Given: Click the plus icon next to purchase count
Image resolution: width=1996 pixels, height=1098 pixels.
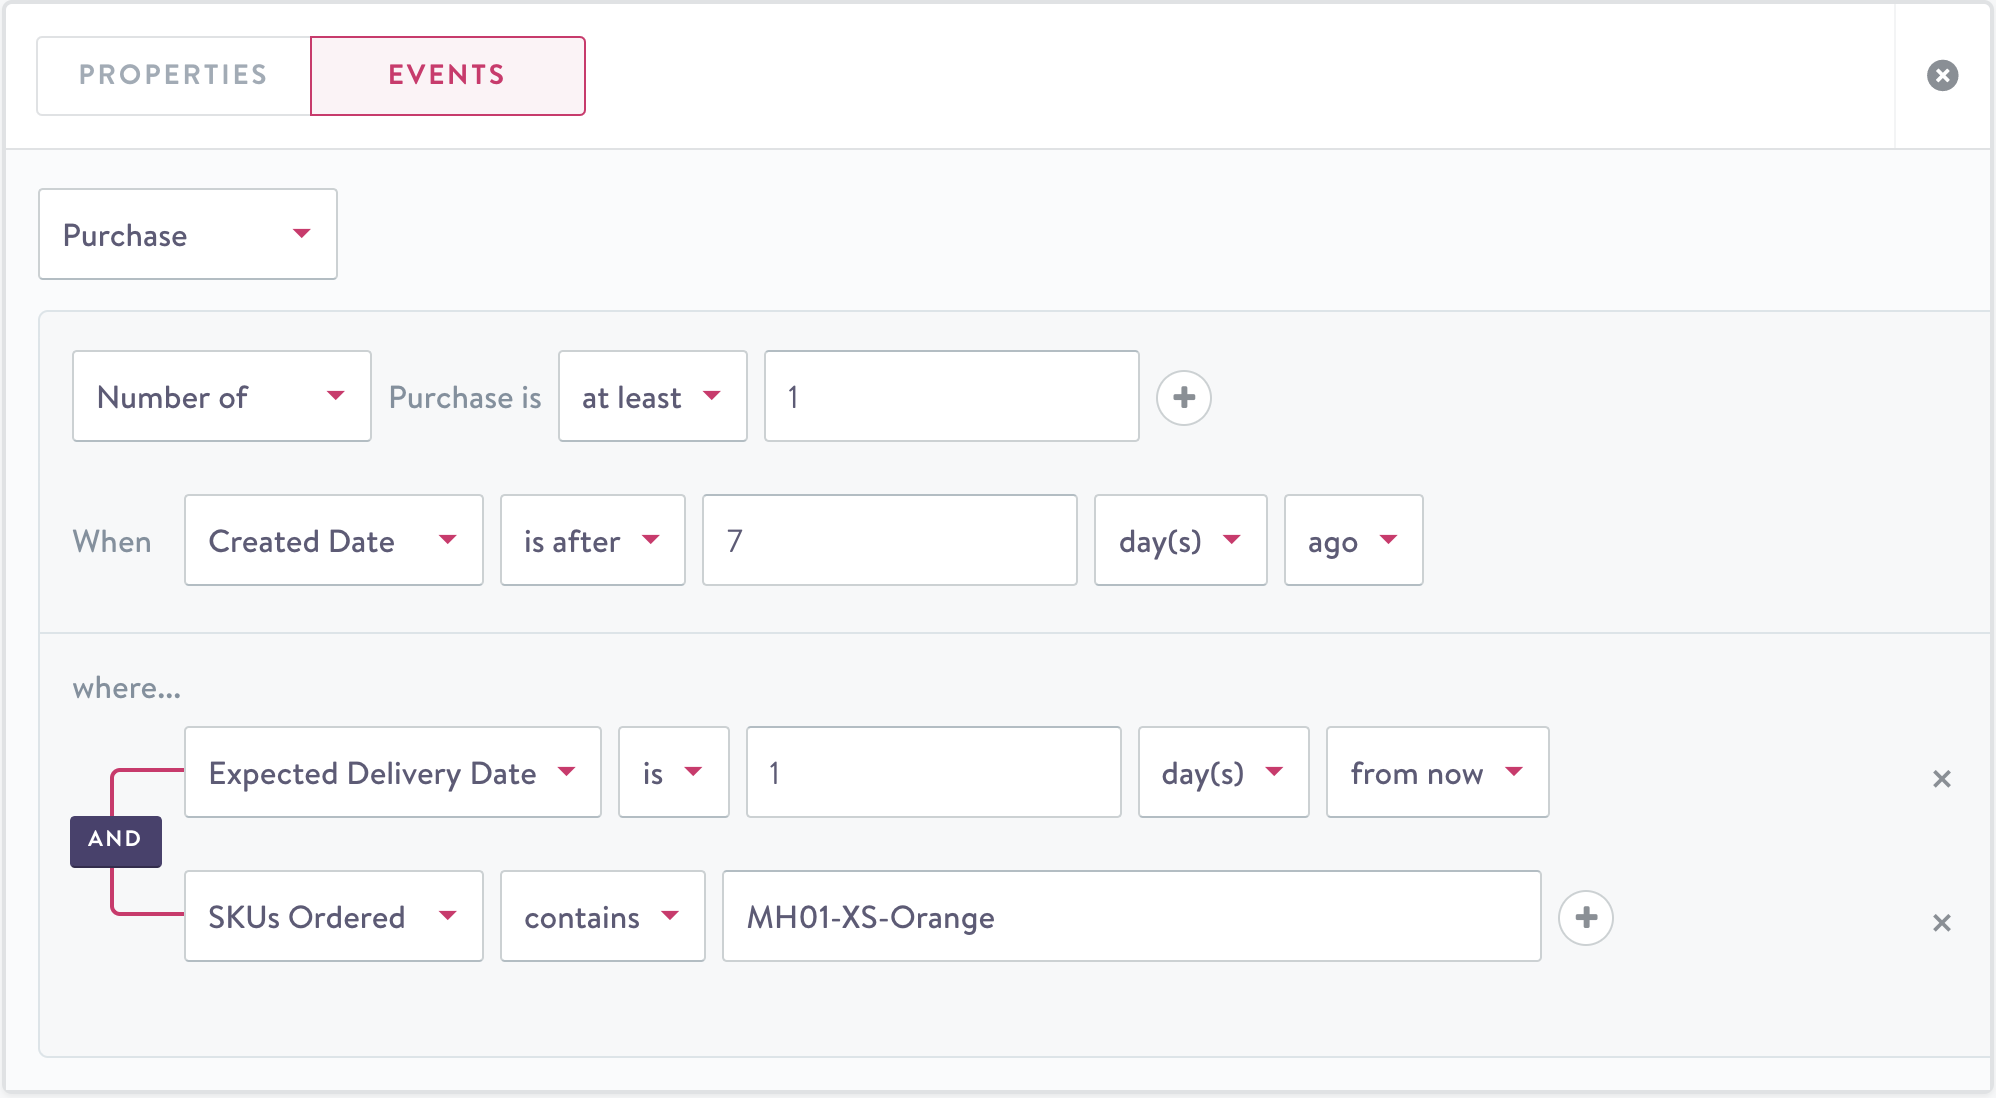Looking at the screenshot, I should click(1184, 398).
